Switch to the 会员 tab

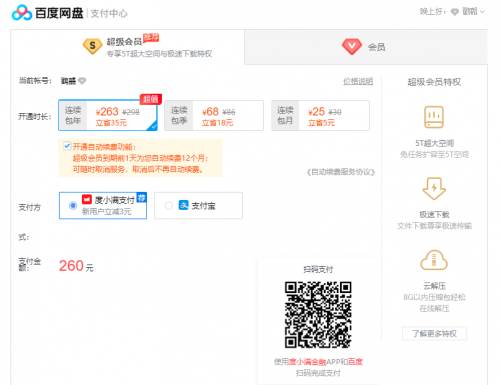click(366, 47)
